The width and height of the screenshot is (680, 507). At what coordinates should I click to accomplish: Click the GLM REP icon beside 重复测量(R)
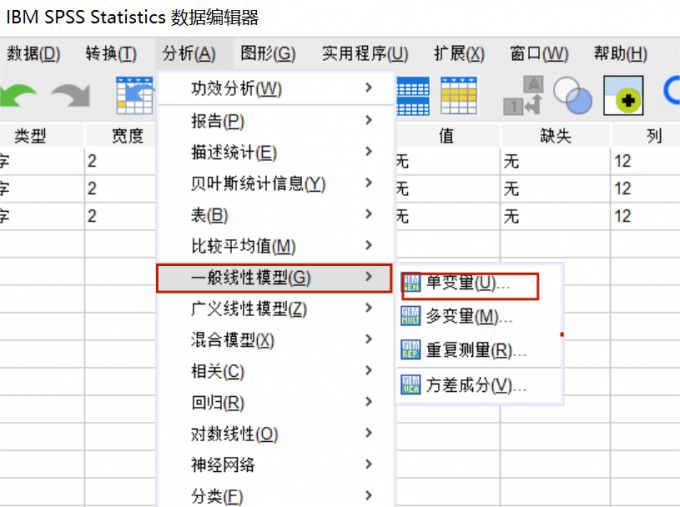(410, 350)
